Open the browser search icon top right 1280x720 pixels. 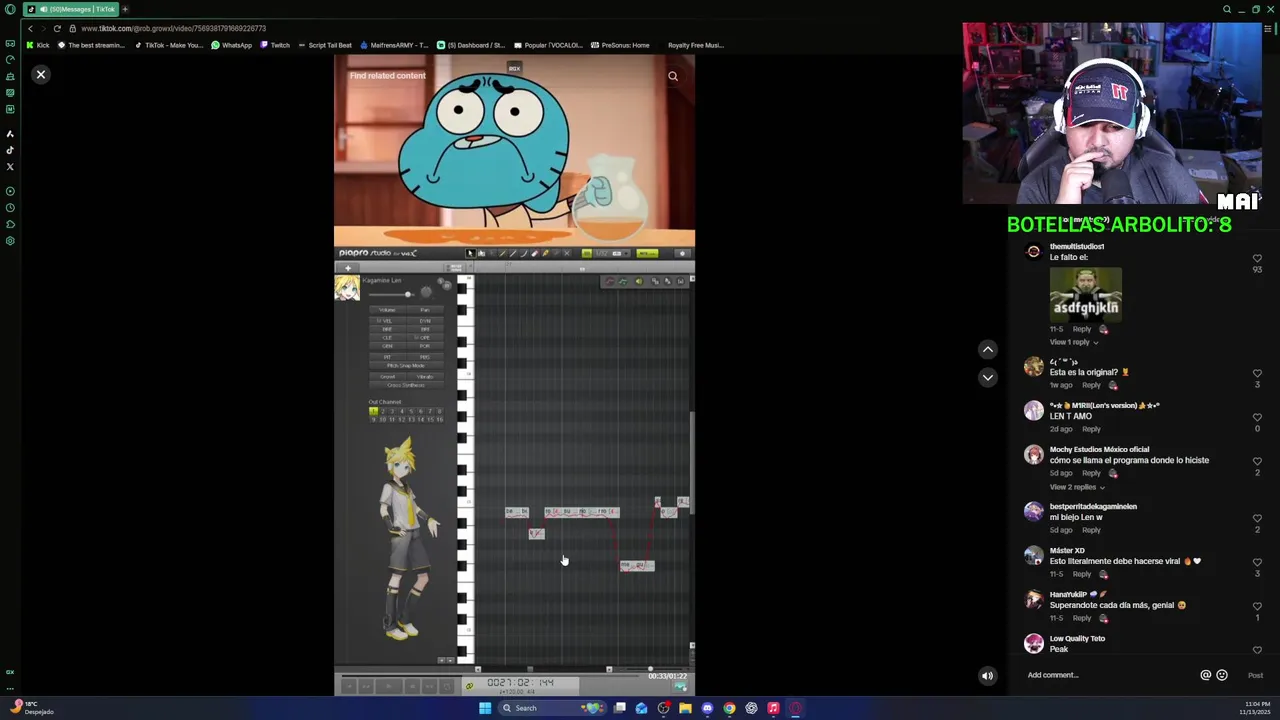pyautogui.click(x=1227, y=9)
